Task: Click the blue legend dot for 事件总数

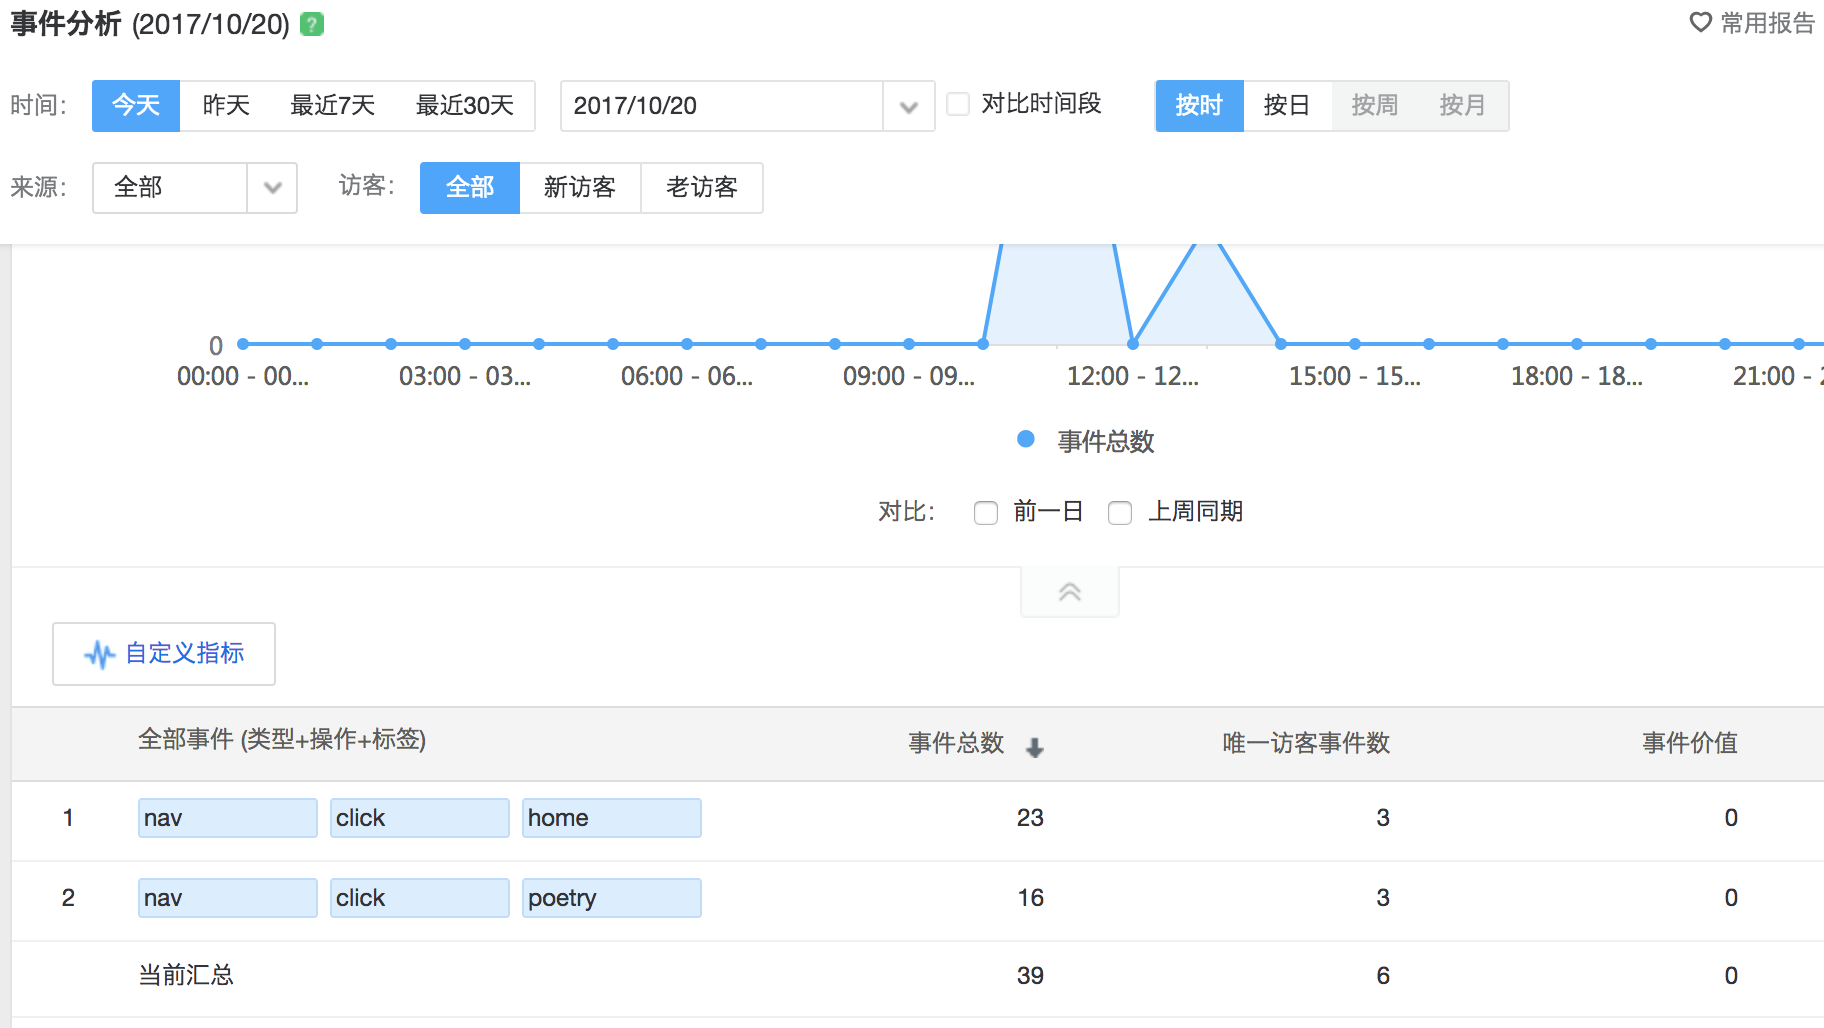Action: (1025, 439)
